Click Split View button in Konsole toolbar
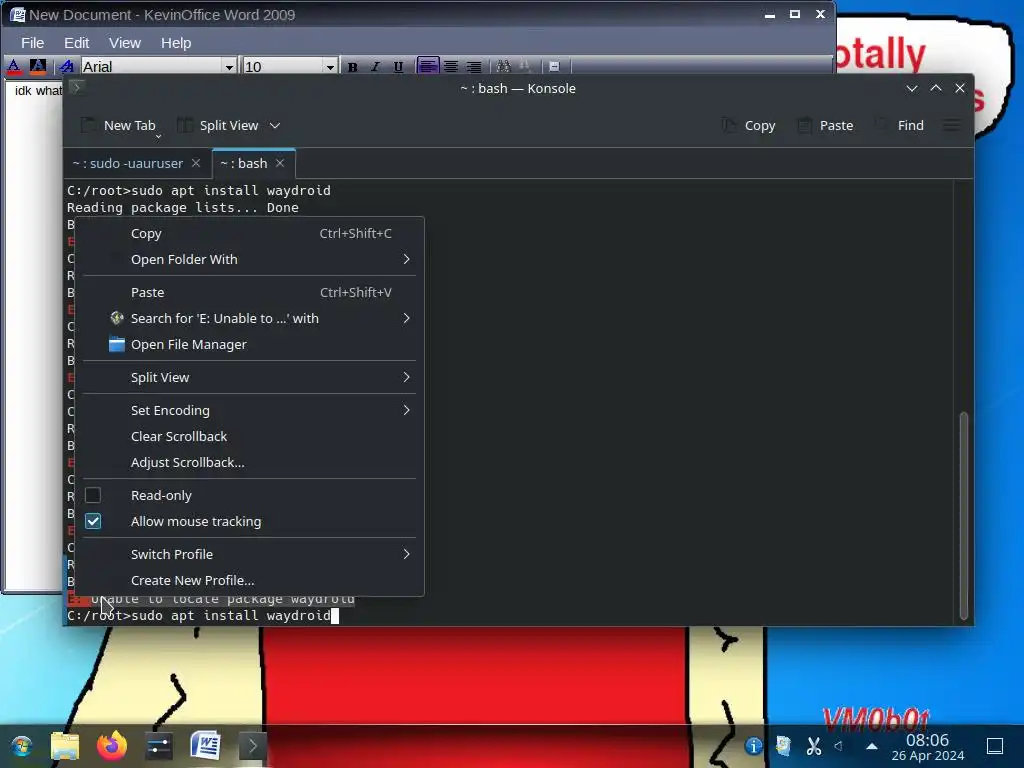 [x=219, y=125]
